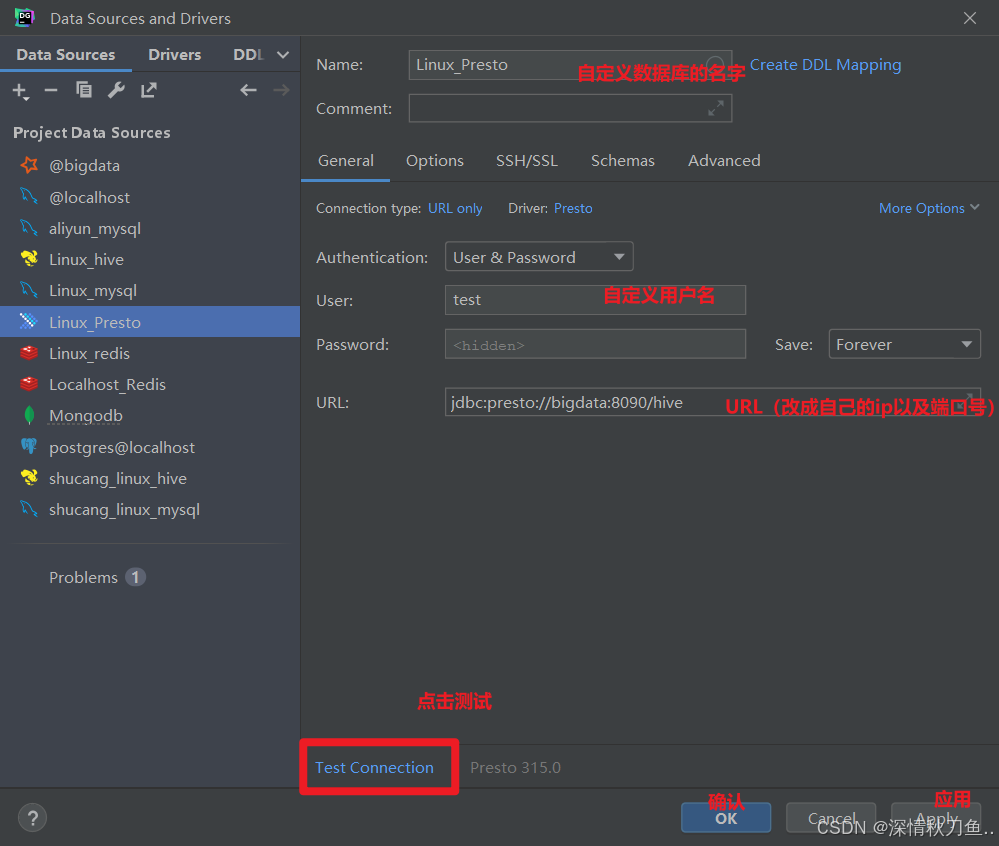
Task: Select the aliyun_mysql data source
Action: click(150, 228)
